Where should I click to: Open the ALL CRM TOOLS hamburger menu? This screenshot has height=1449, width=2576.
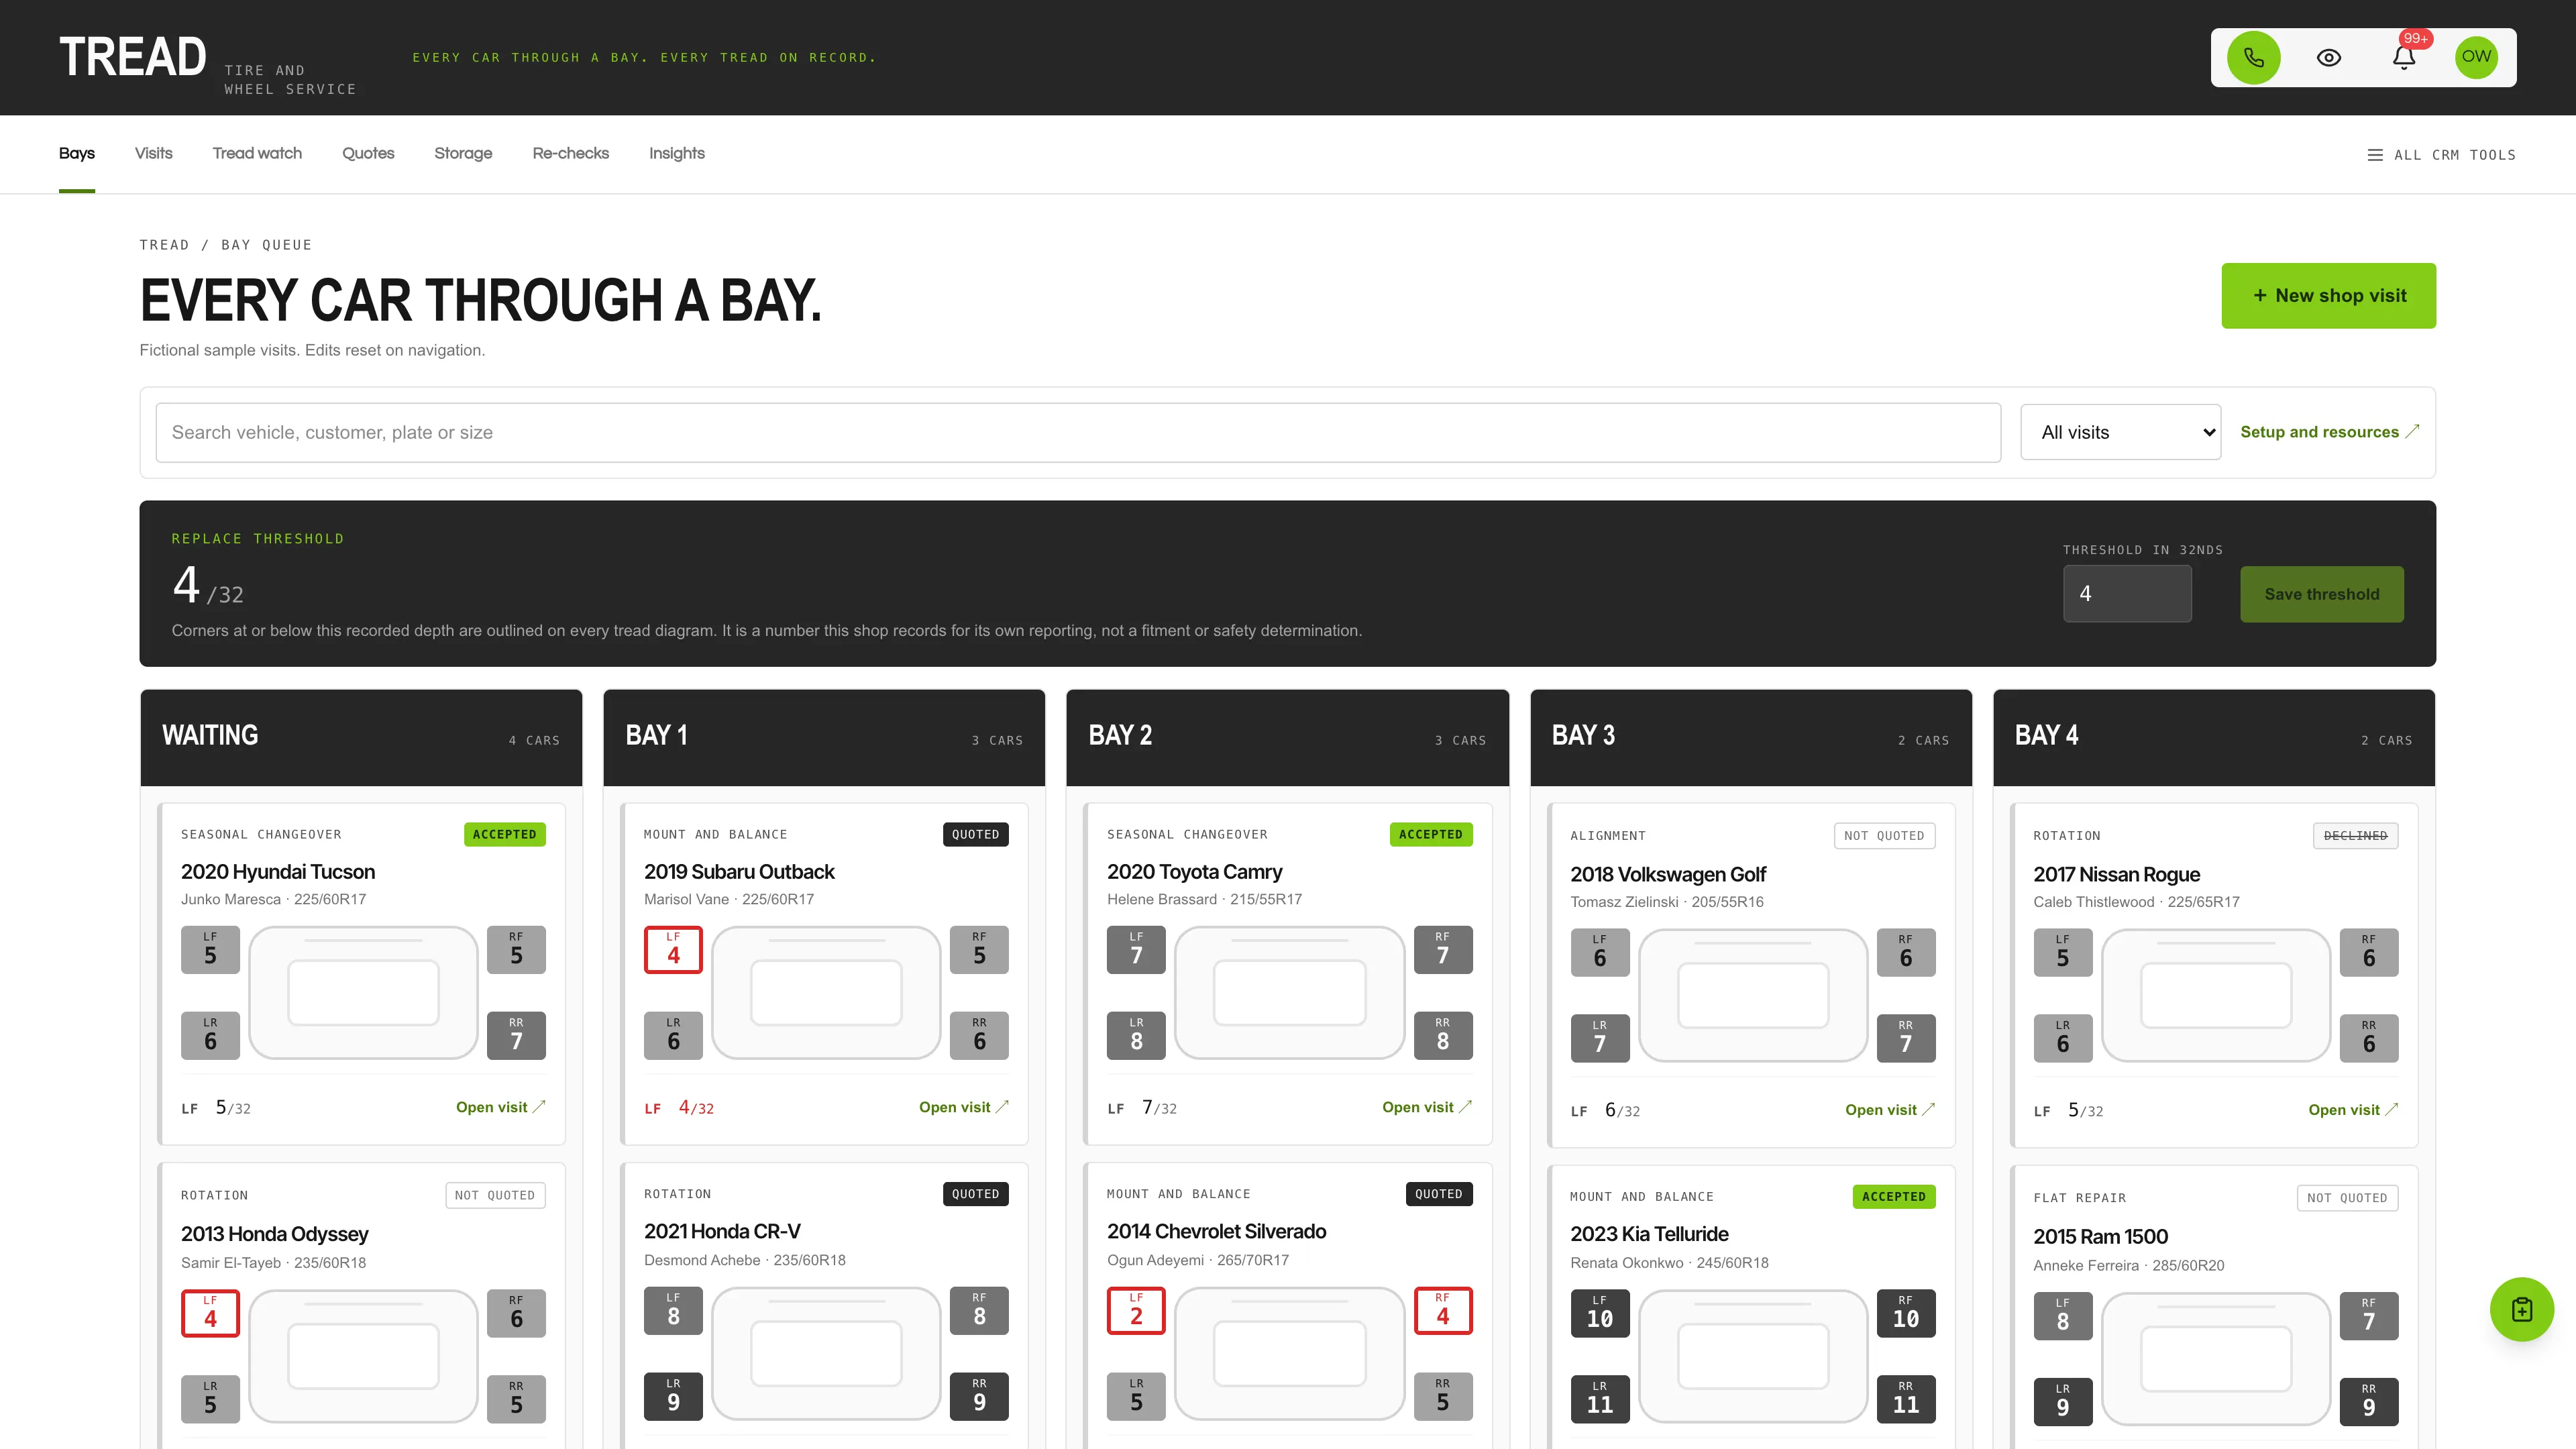pos(2441,155)
